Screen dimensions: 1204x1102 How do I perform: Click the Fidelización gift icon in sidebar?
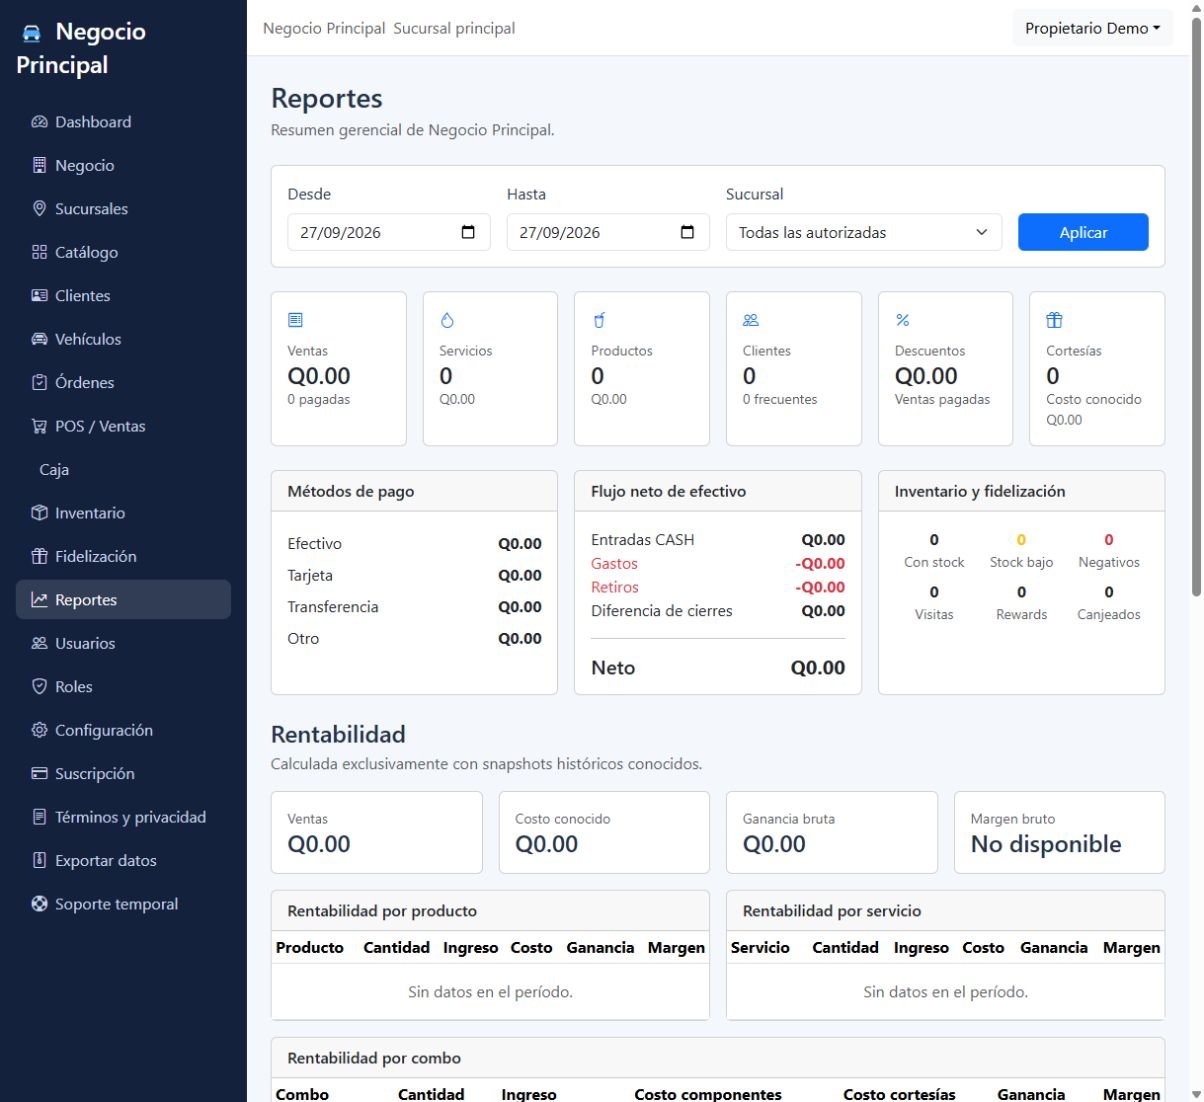pos(39,556)
